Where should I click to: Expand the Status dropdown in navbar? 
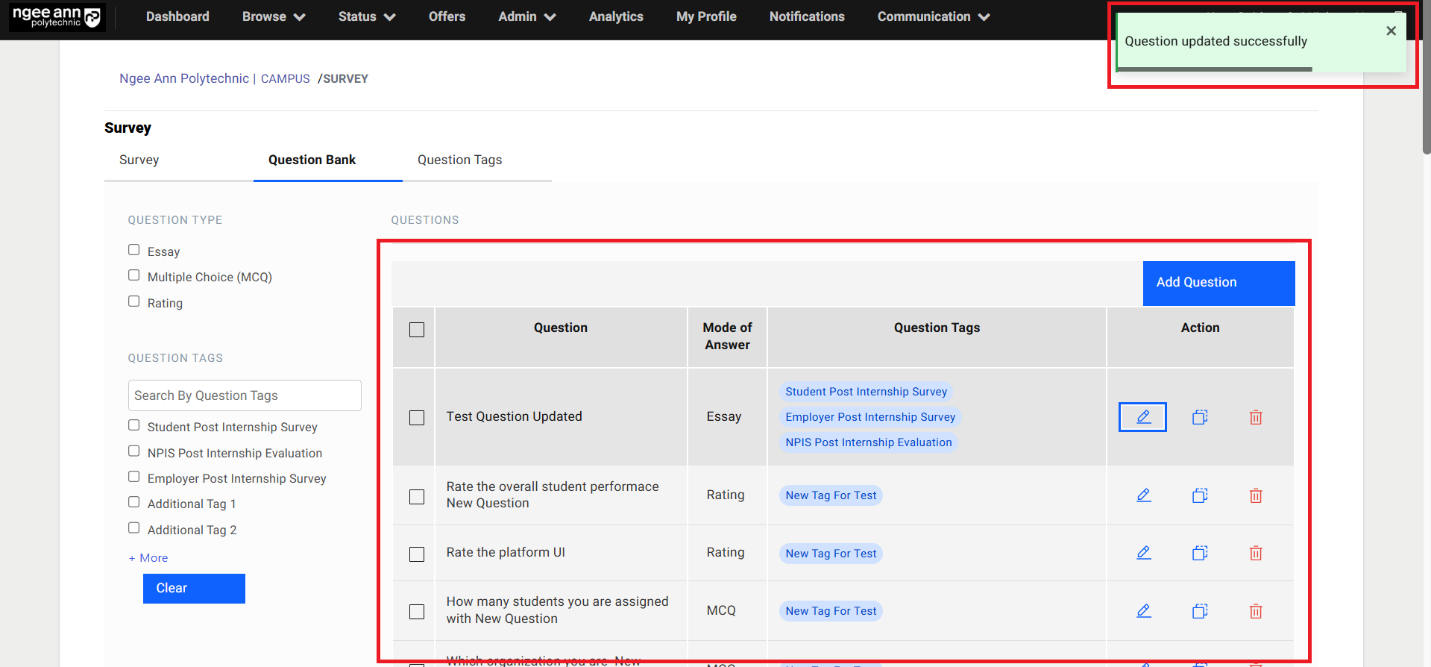366,17
